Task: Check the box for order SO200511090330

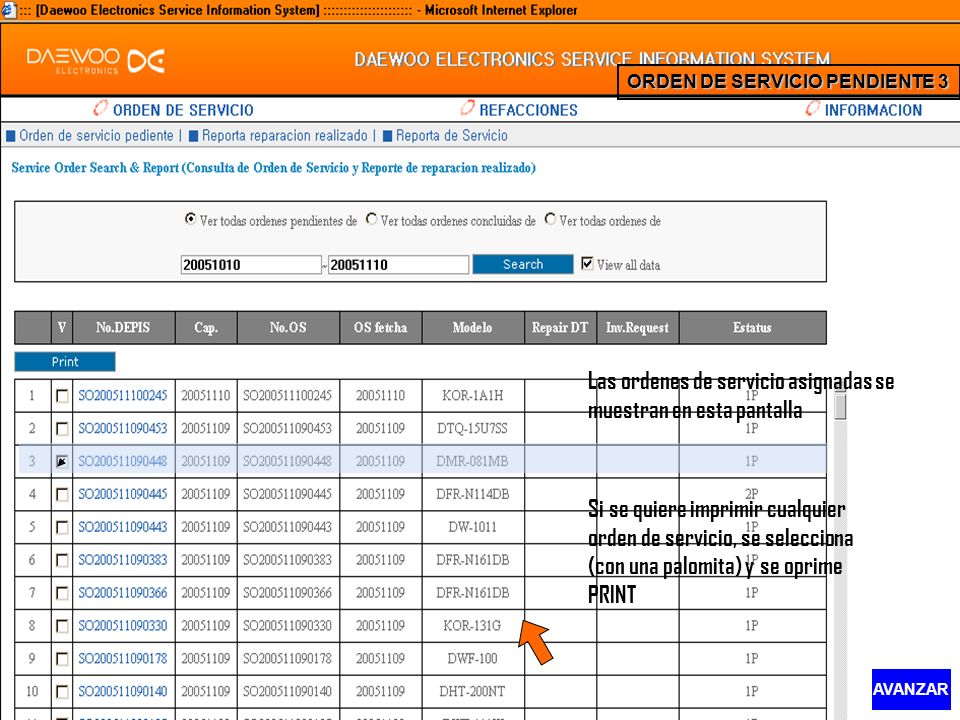Action: (62, 626)
